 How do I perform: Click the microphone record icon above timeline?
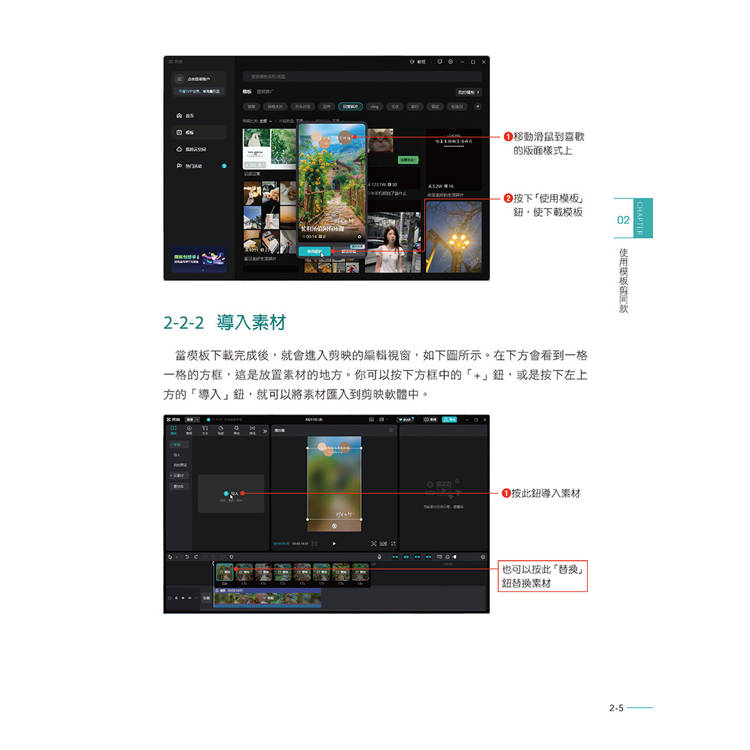[x=380, y=556]
